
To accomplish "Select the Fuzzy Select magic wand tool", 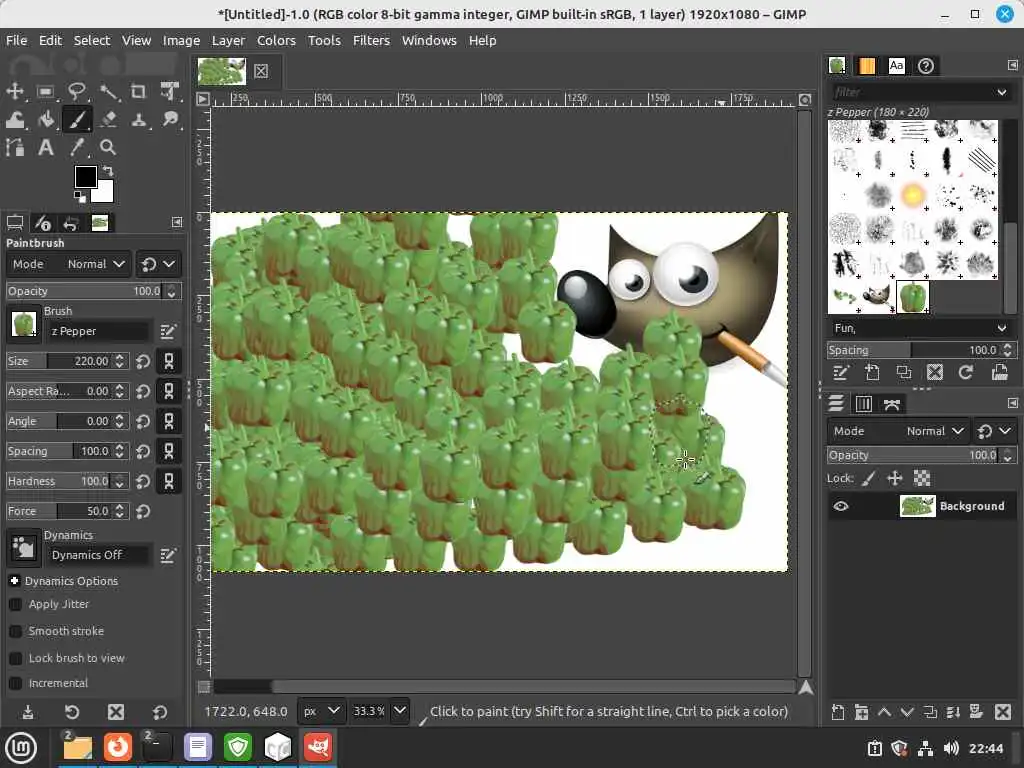I will [x=108, y=91].
